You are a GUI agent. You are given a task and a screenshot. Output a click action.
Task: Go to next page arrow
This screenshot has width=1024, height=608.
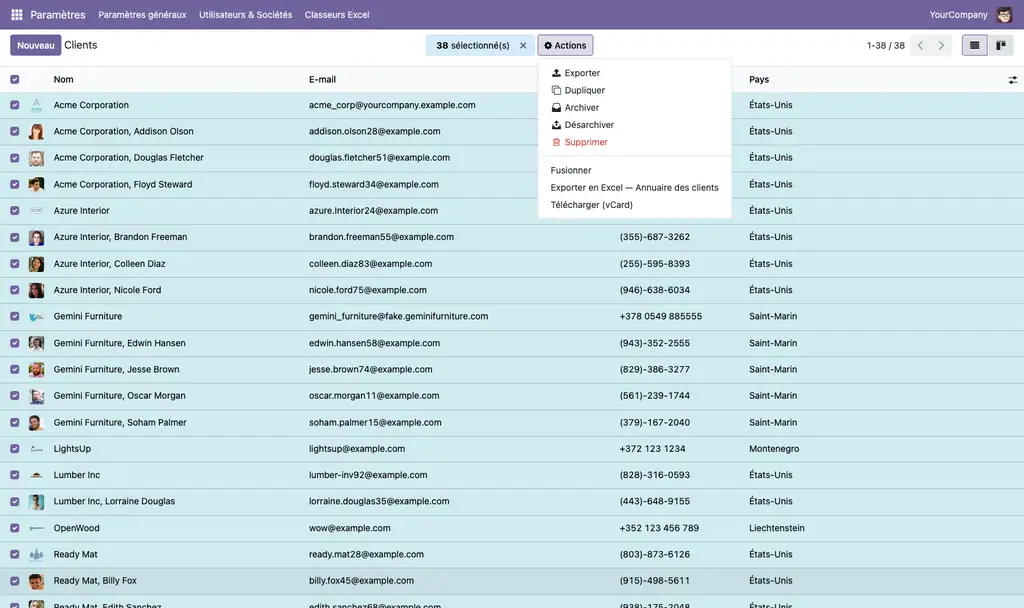(941, 45)
